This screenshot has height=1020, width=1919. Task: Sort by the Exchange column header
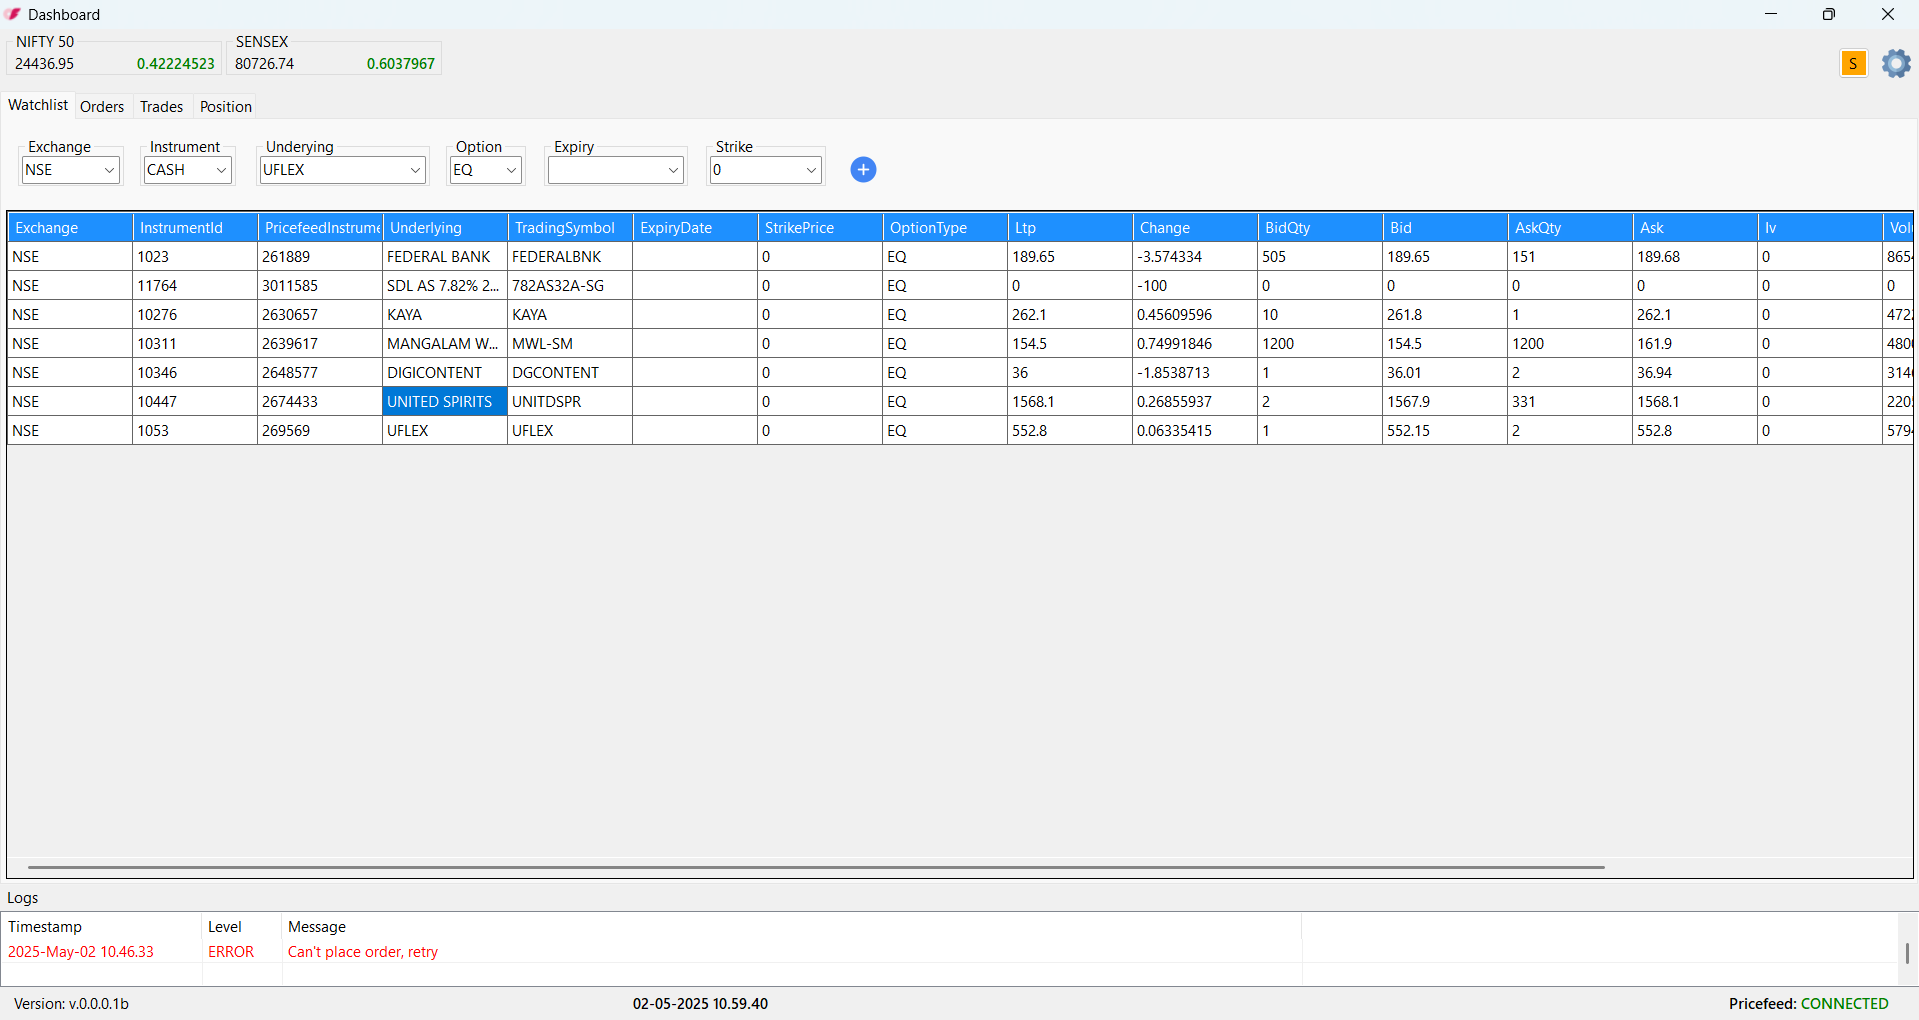(70, 228)
